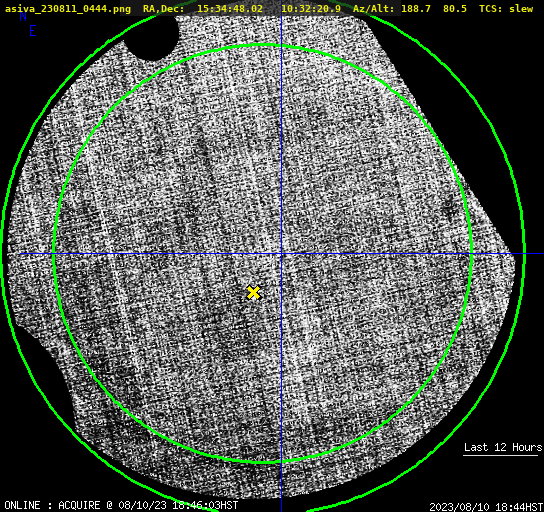Click the asiva_230811_0444.png filename label

click(x=68, y=8)
